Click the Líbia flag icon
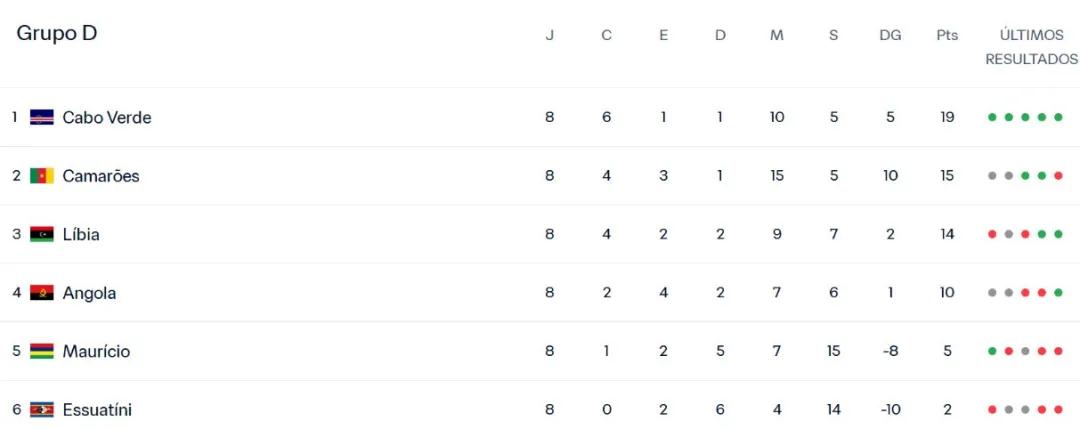 pyautogui.click(x=42, y=234)
